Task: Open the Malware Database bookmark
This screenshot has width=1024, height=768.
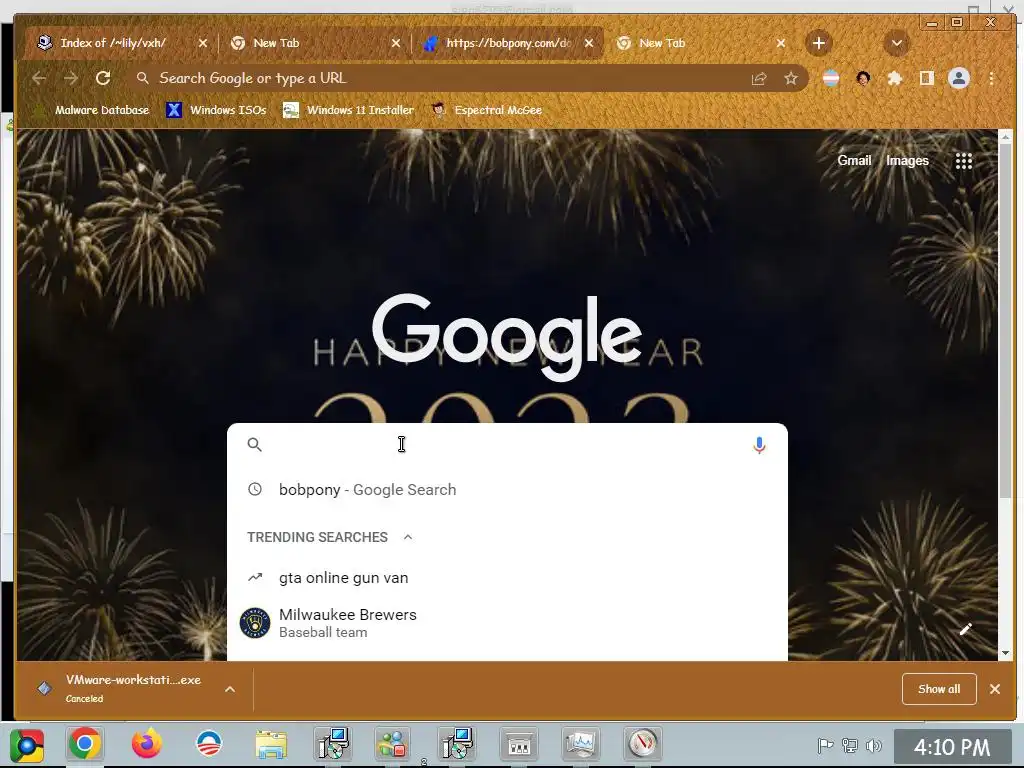Action: pyautogui.click(x=92, y=110)
